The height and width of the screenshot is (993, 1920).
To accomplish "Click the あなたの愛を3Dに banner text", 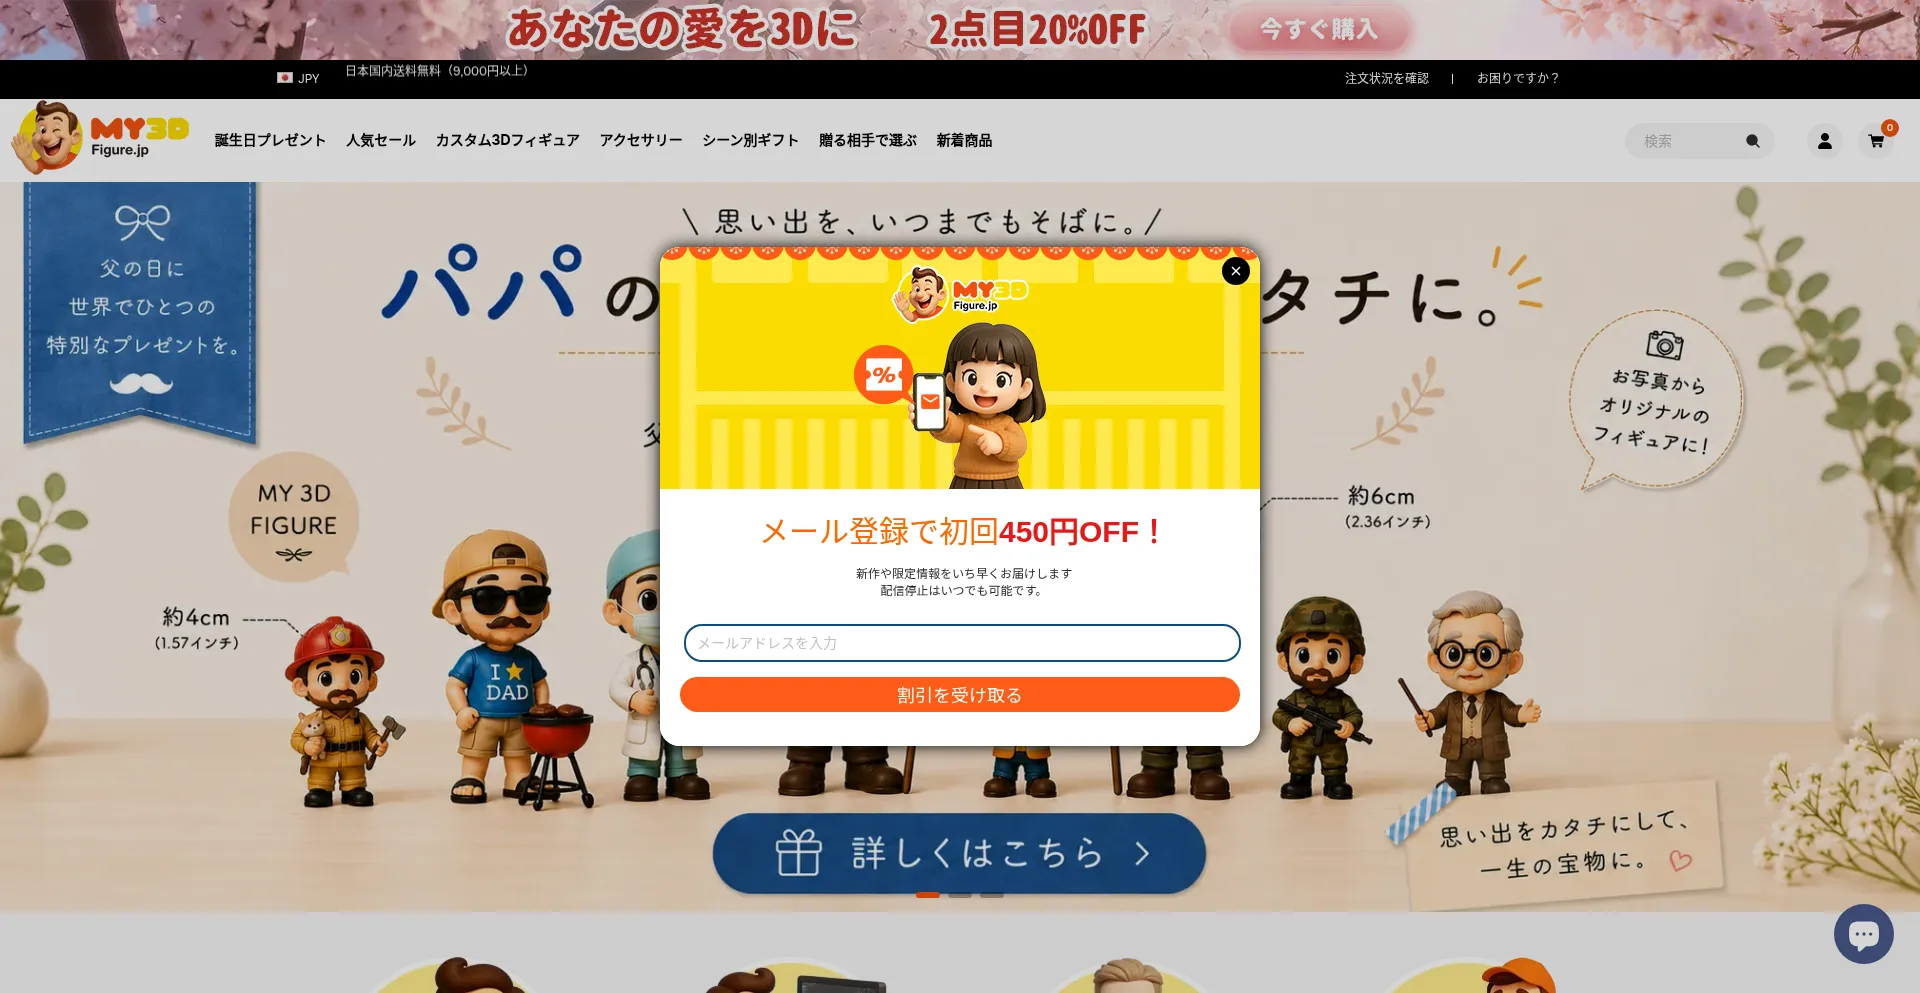I will [682, 29].
